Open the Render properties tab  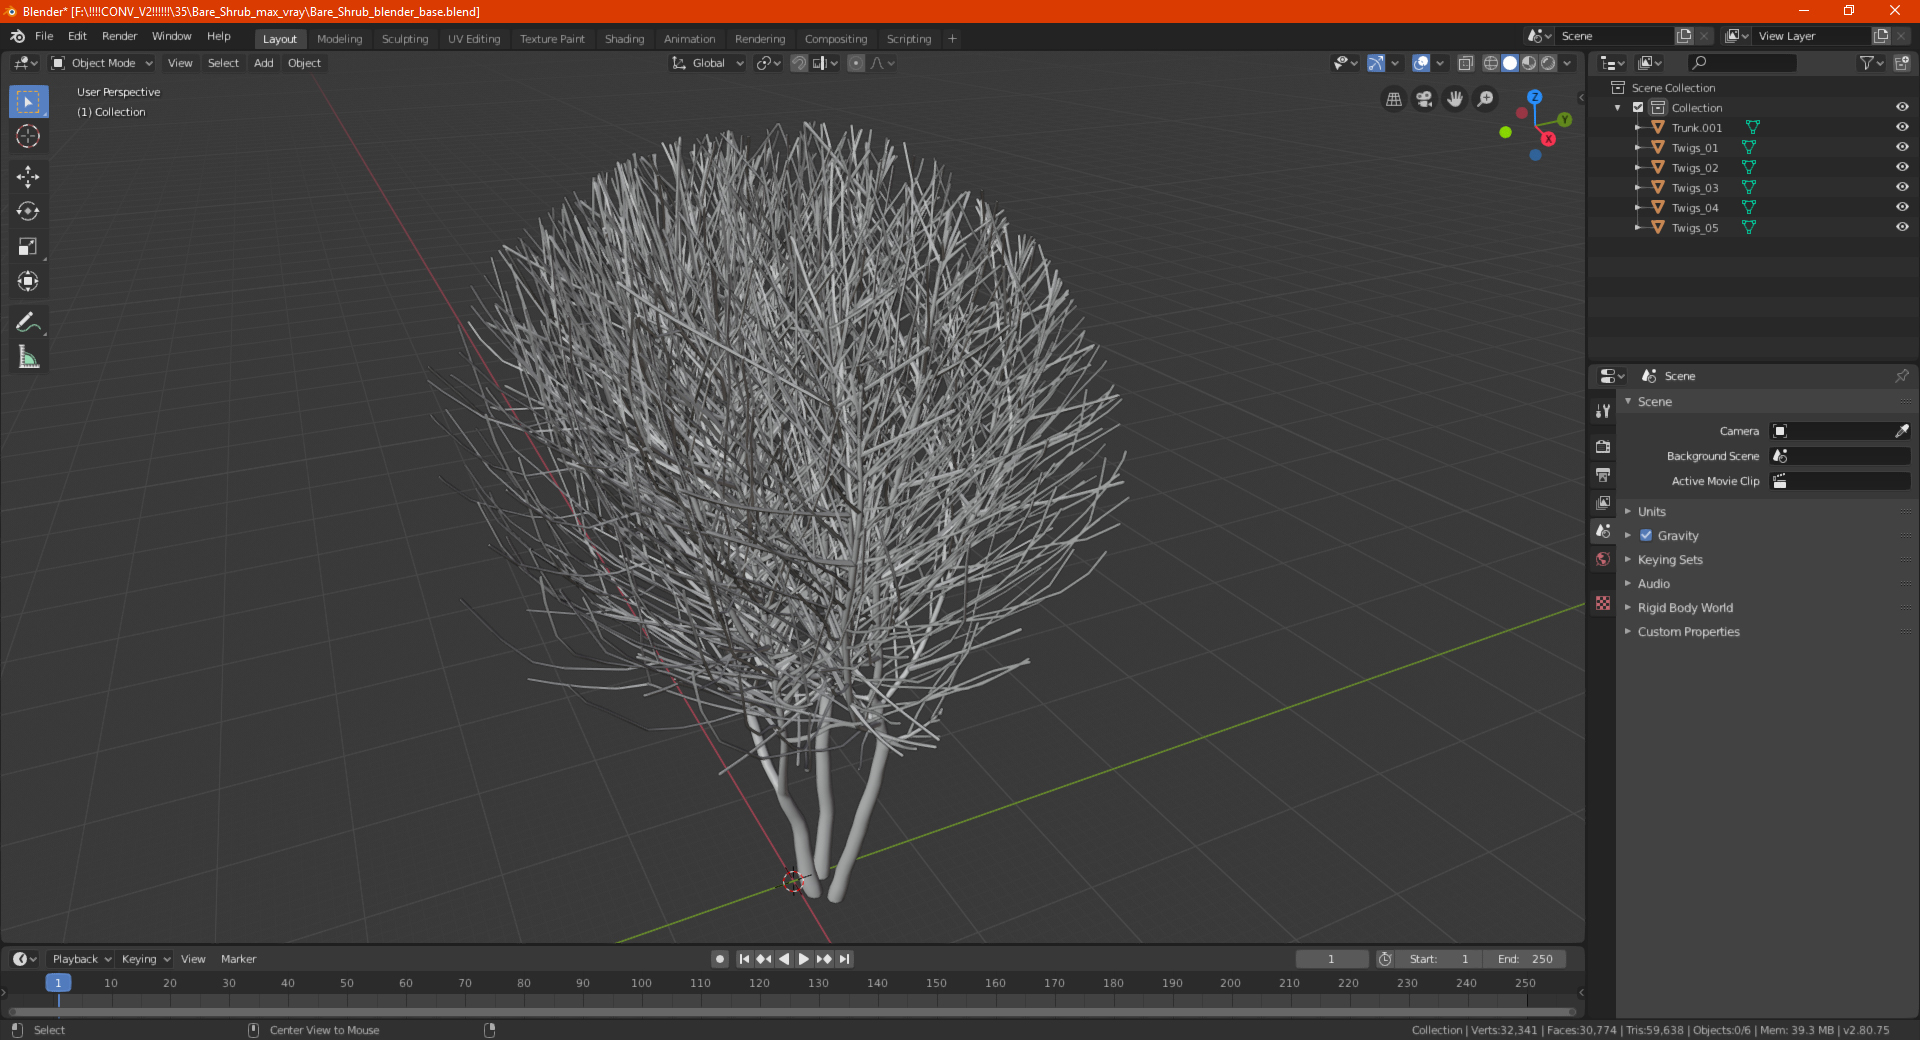click(1603, 446)
